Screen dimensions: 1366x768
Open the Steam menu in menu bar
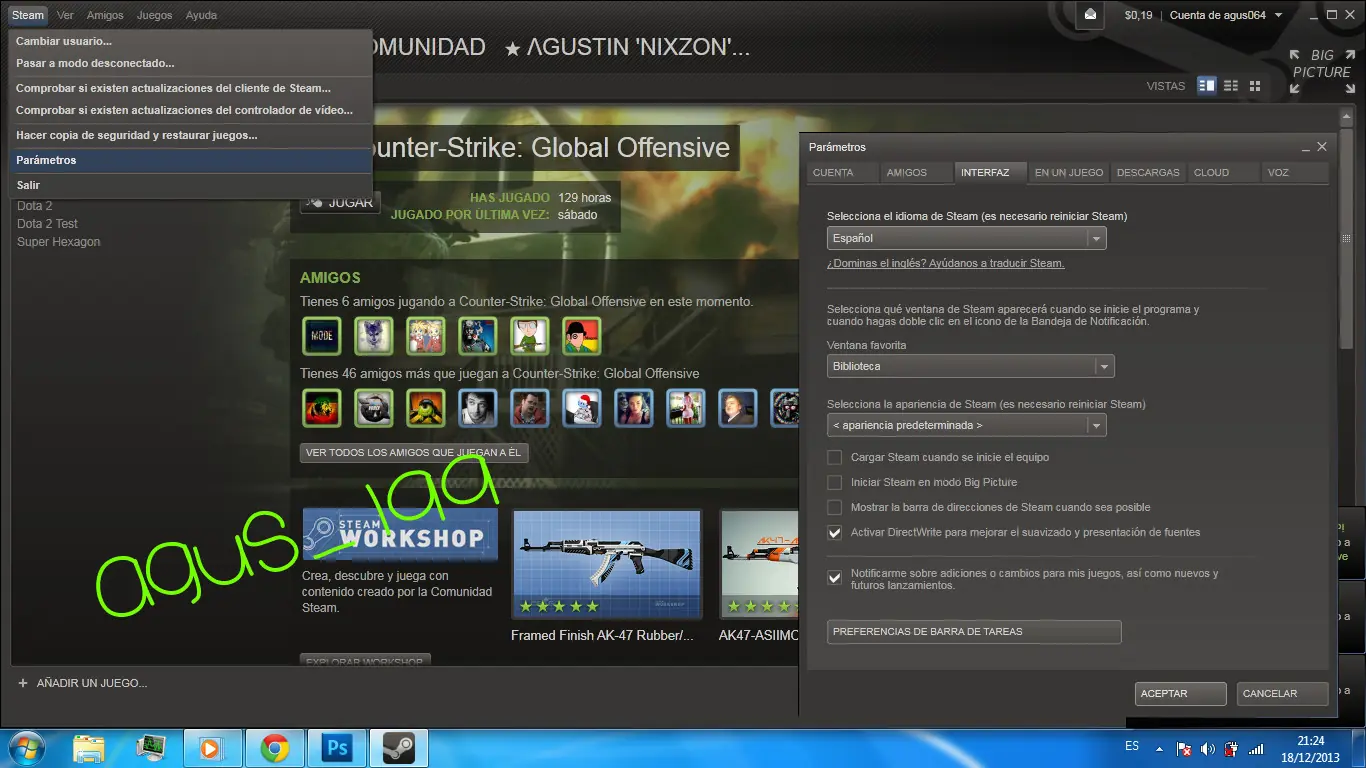point(28,15)
